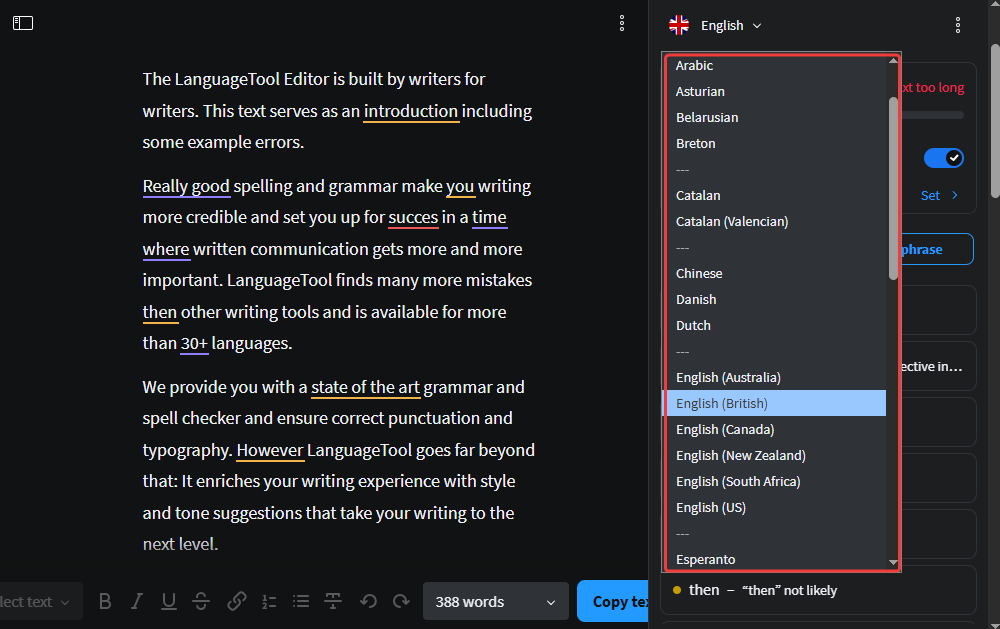Open the select text style dropdown
This screenshot has width=1000, height=629.
click(36, 601)
